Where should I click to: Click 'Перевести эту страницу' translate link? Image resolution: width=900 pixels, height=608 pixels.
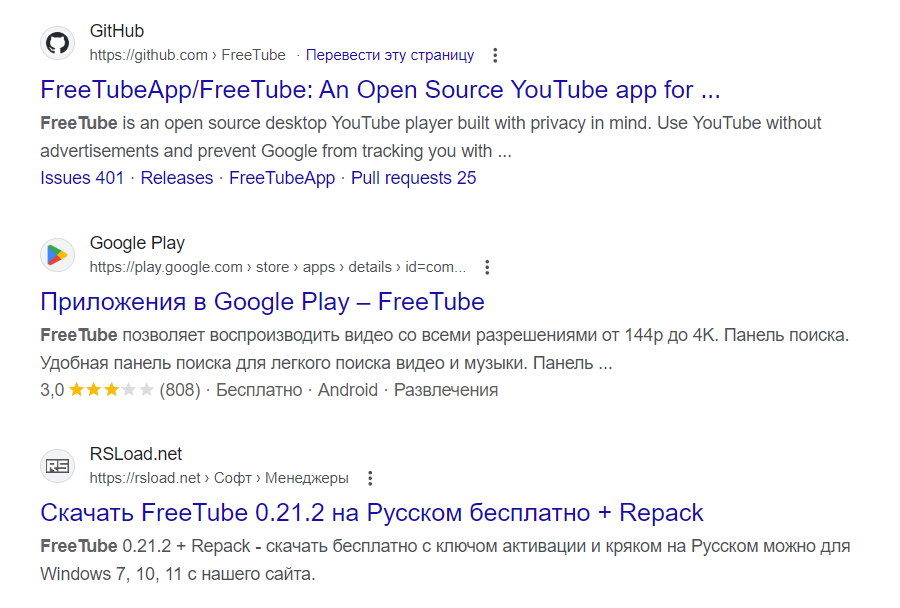(x=390, y=55)
